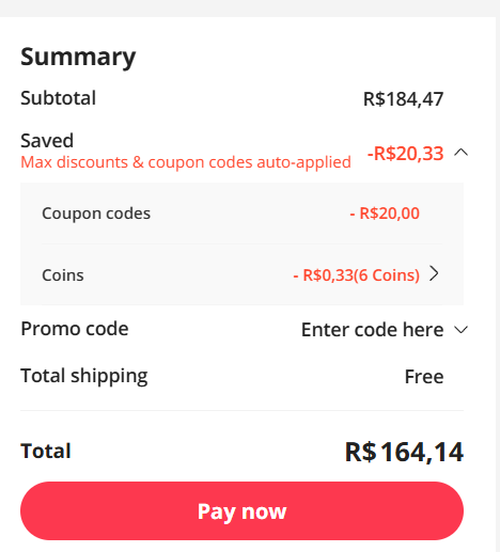The width and height of the screenshot is (500, 552).
Task: Click the Summary heading
Action: [x=78, y=57]
